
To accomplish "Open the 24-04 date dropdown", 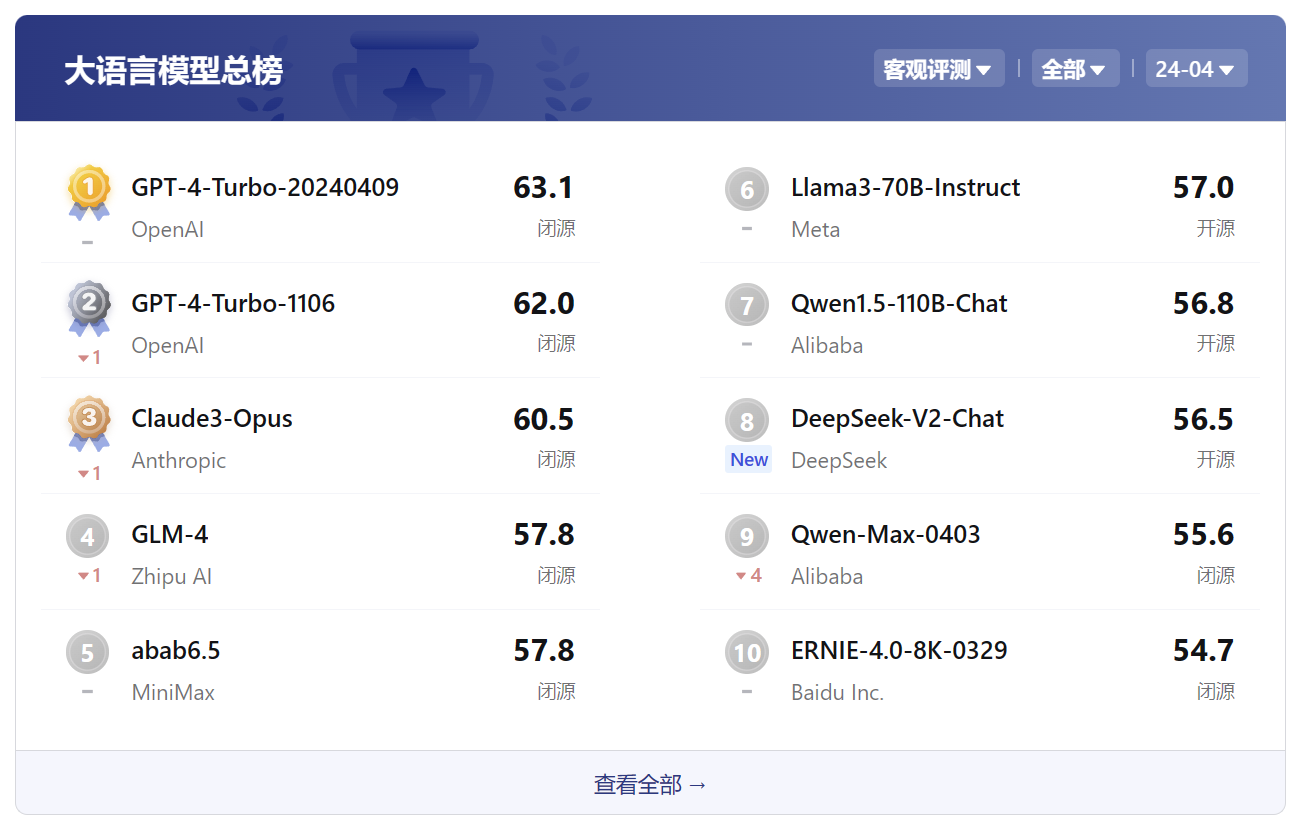I will pyautogui.click(x=1196, y=69).
